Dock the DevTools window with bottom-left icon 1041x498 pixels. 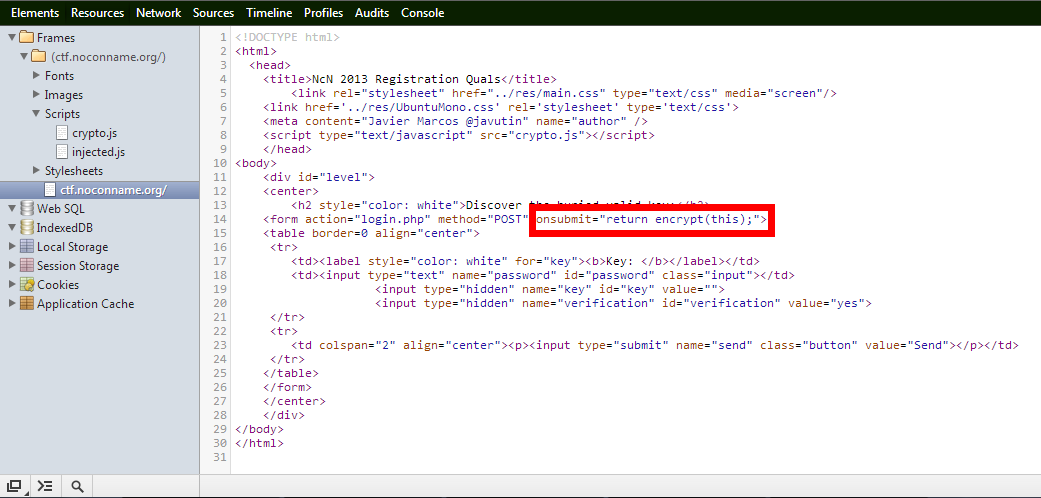pyautogui.click(x=15, y=486)
